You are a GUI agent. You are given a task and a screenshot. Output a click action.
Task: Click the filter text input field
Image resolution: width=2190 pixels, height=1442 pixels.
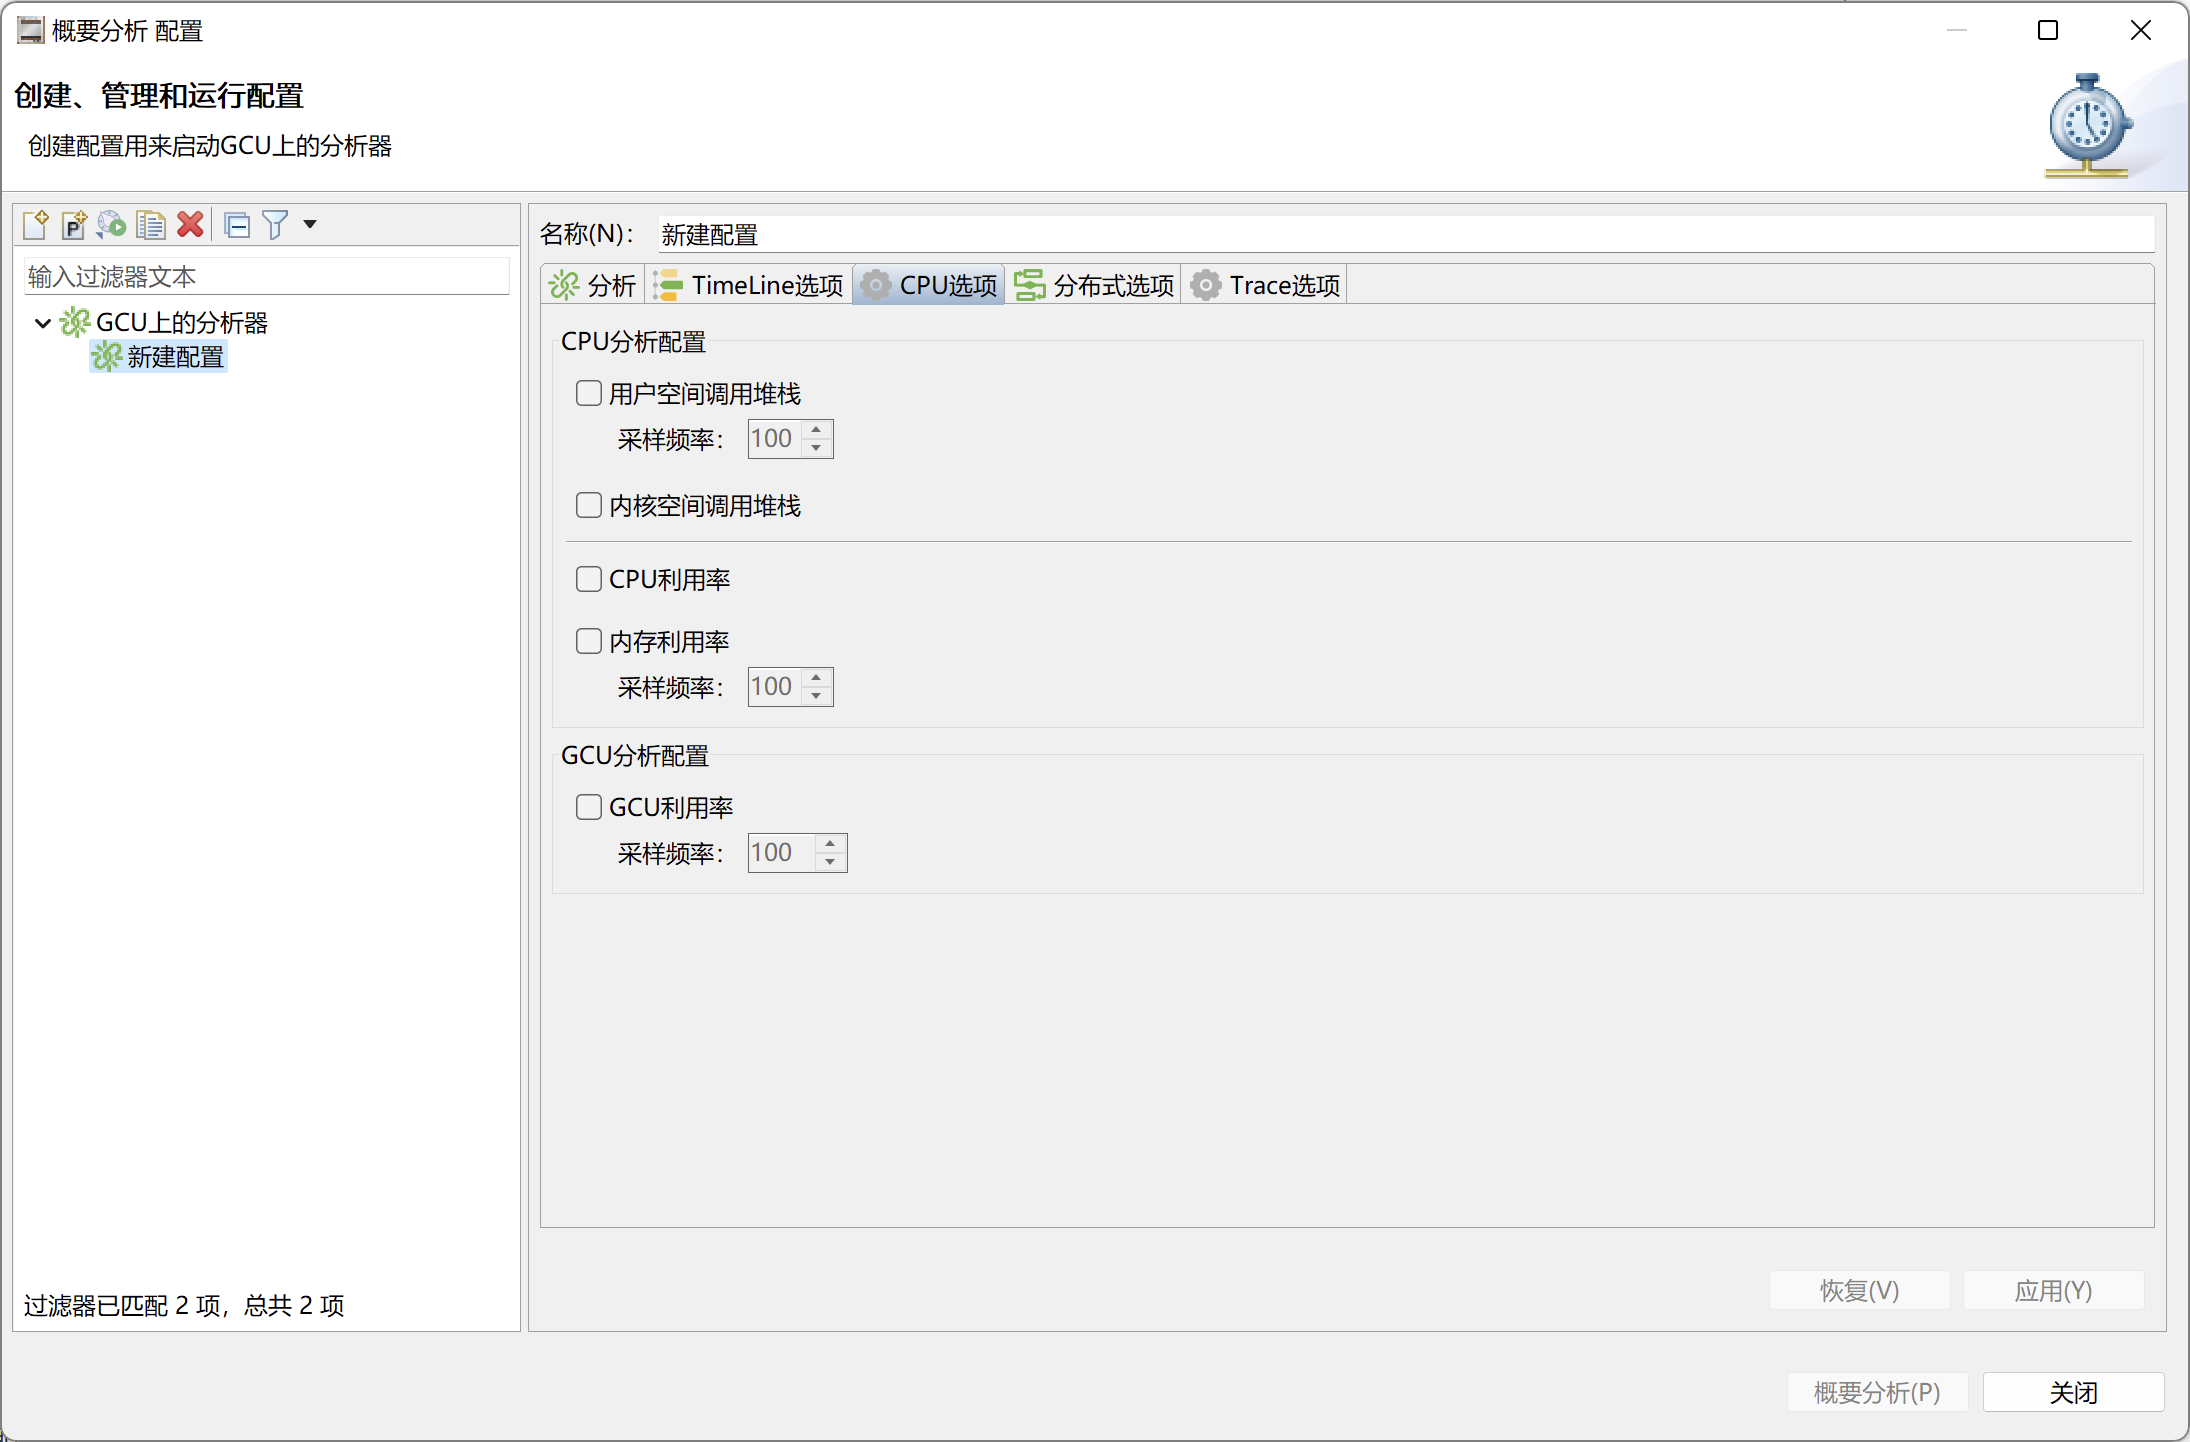(x=267, y=276)
